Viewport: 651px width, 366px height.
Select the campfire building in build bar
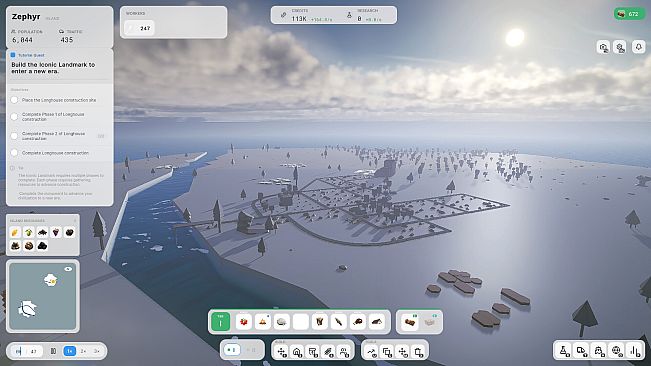click(263, 322)
